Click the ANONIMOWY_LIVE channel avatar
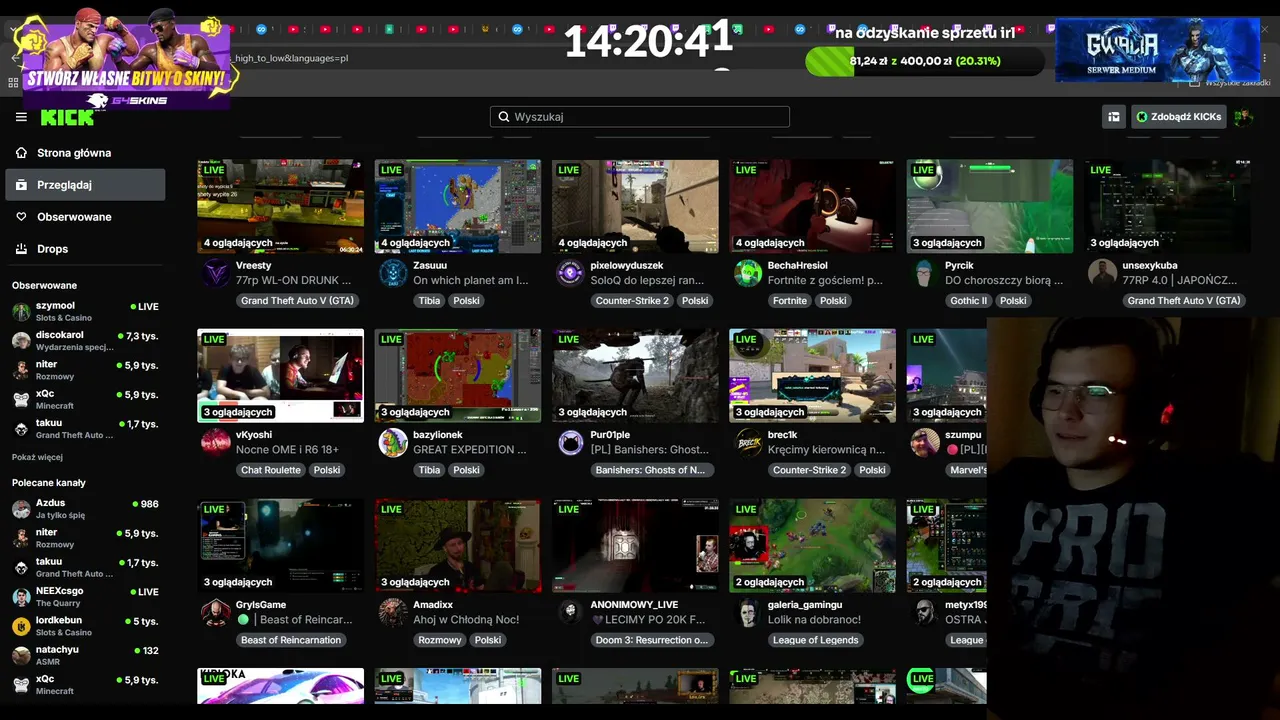Screen dimensions: 1280x720 (571, 612)
